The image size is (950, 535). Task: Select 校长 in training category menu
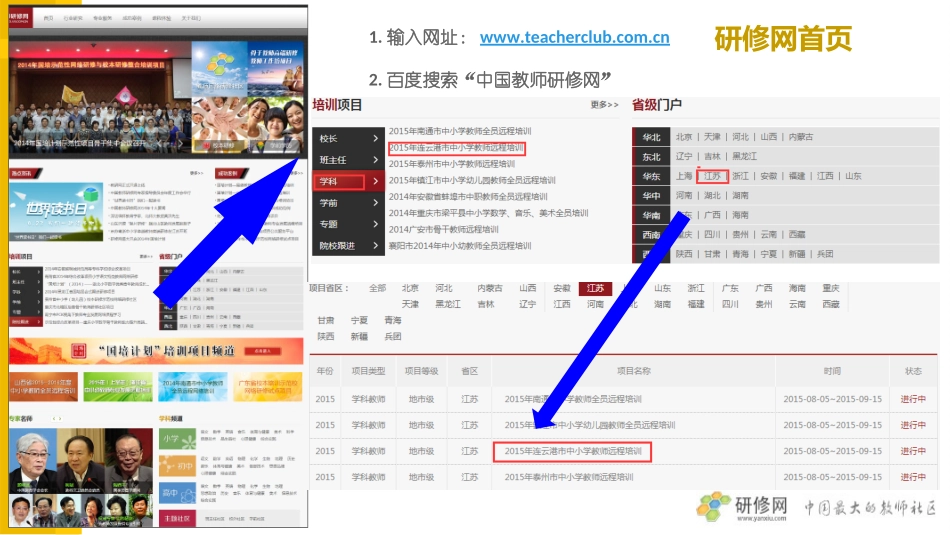click(x=328, y=139)
